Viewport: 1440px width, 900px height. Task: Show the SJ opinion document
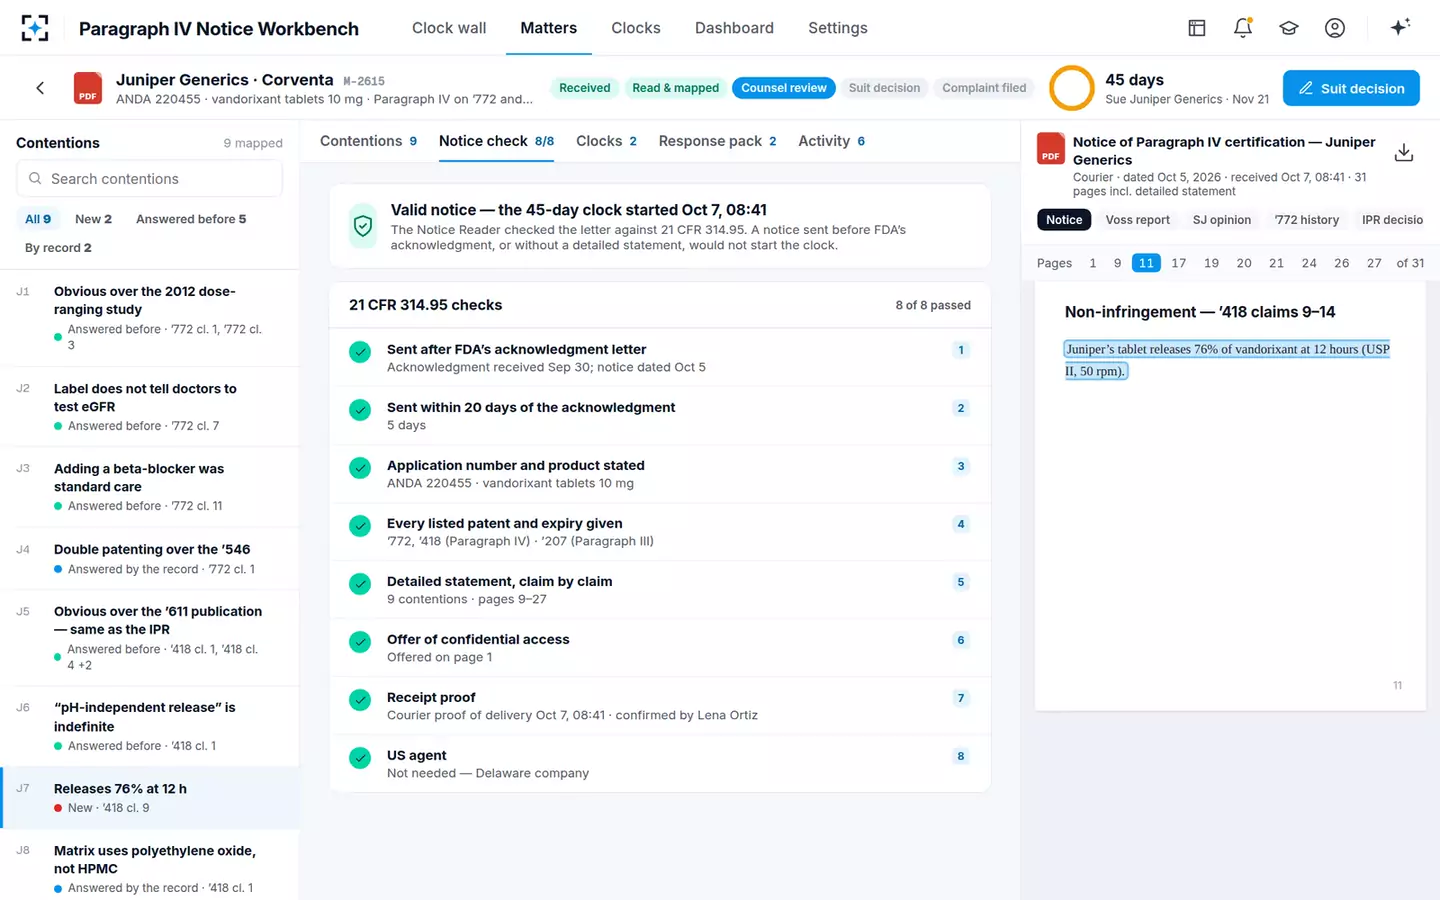coord(1222,220)
